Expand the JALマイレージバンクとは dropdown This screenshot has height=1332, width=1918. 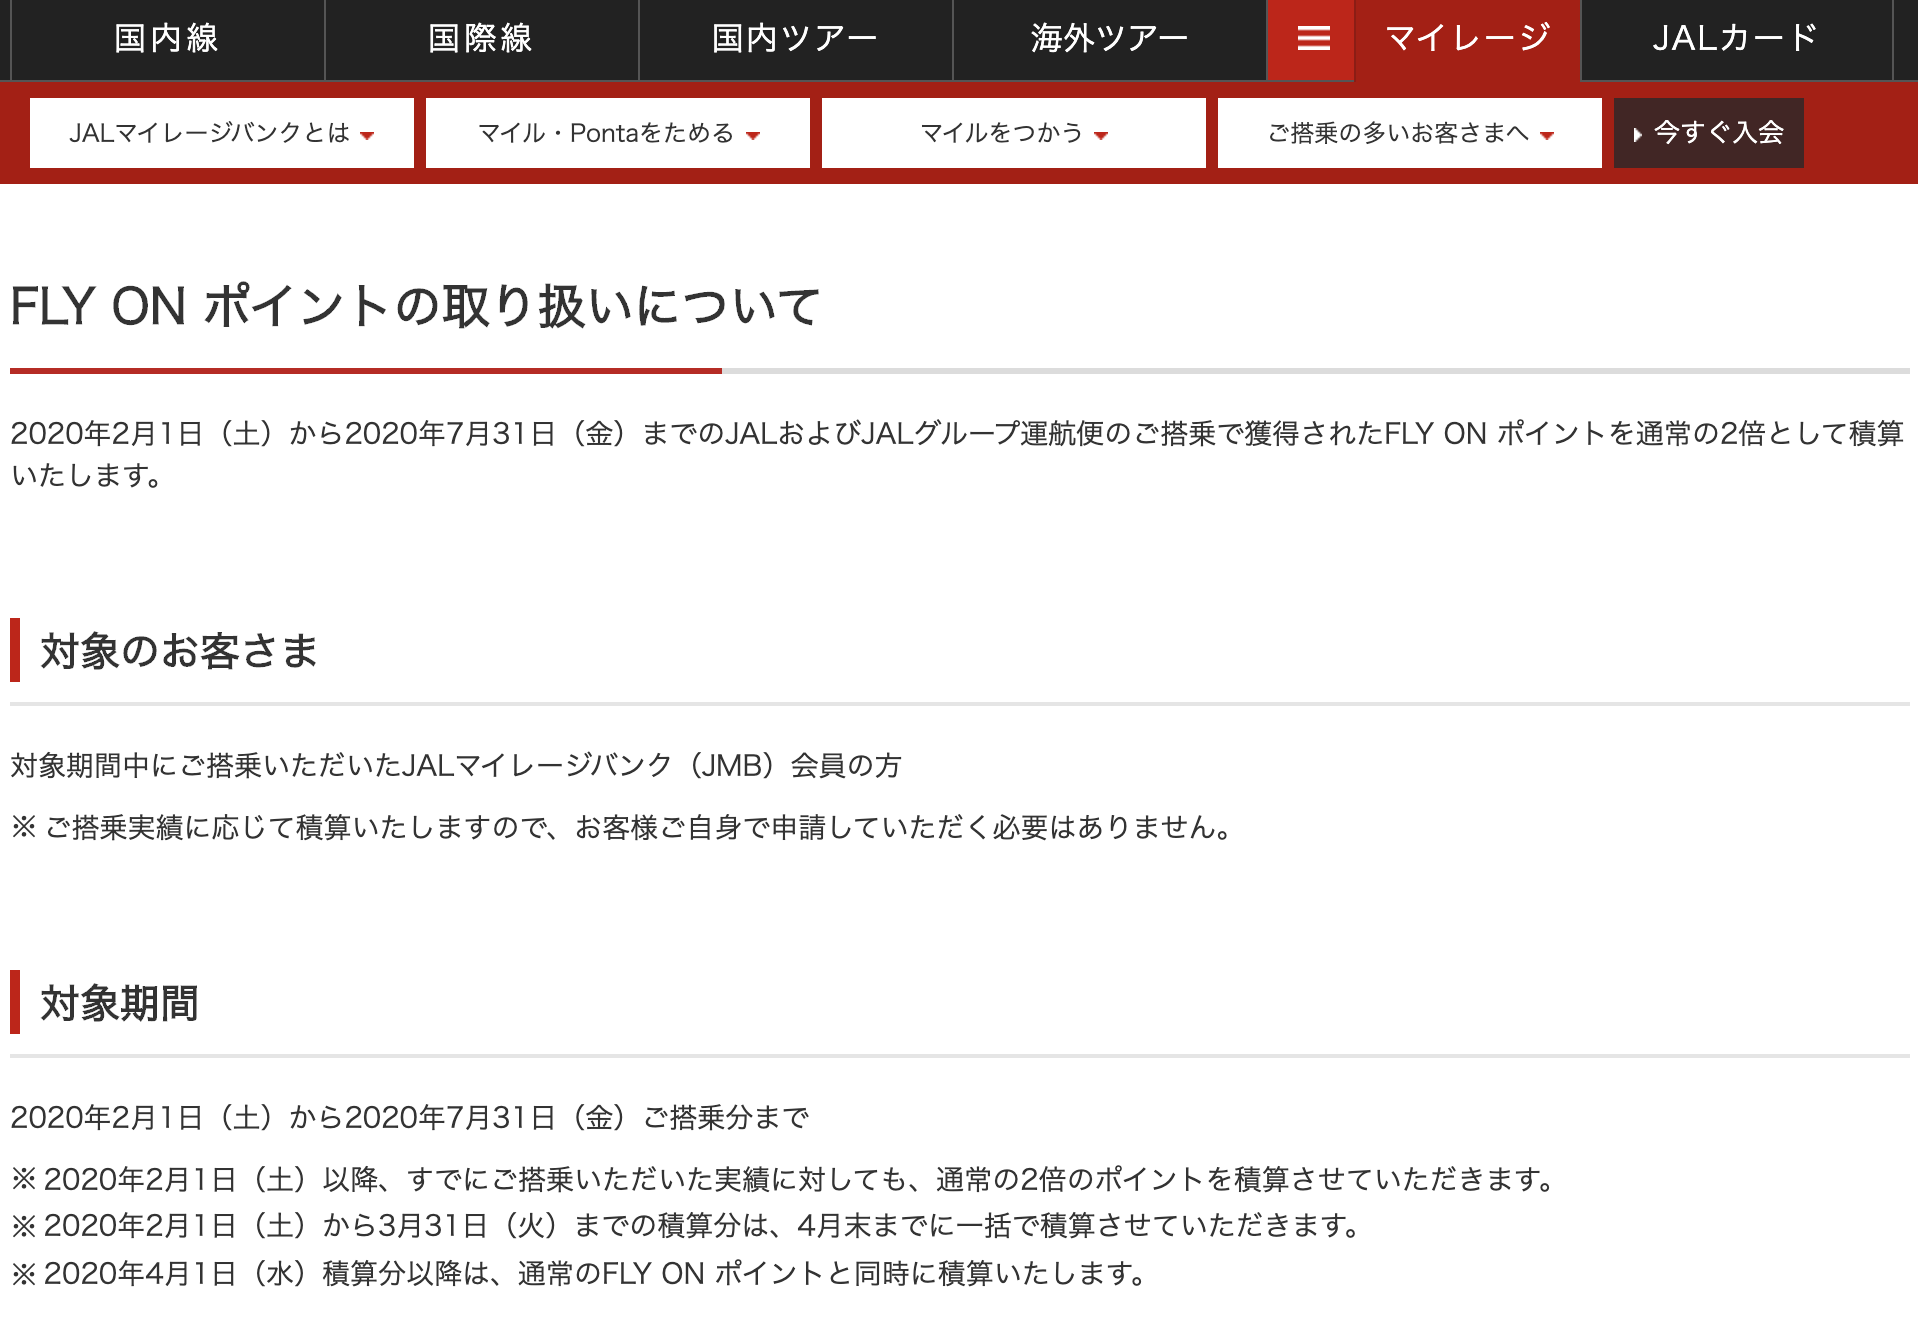(x=222, y=133)
